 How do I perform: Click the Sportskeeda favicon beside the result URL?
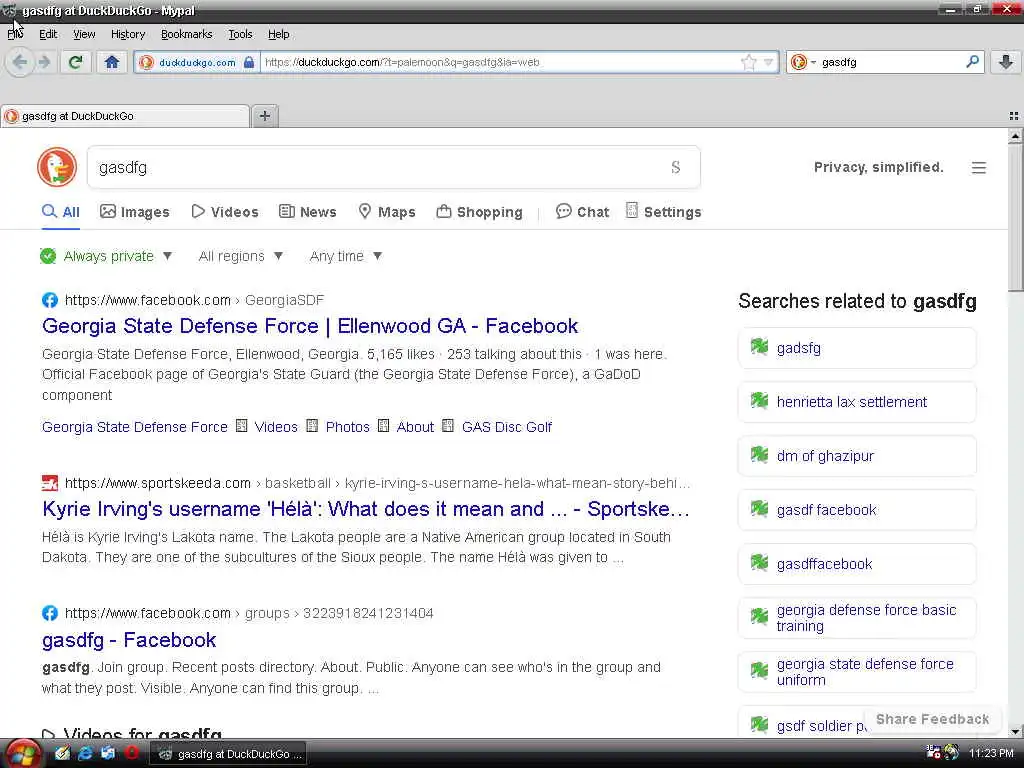tap(50, 483)
